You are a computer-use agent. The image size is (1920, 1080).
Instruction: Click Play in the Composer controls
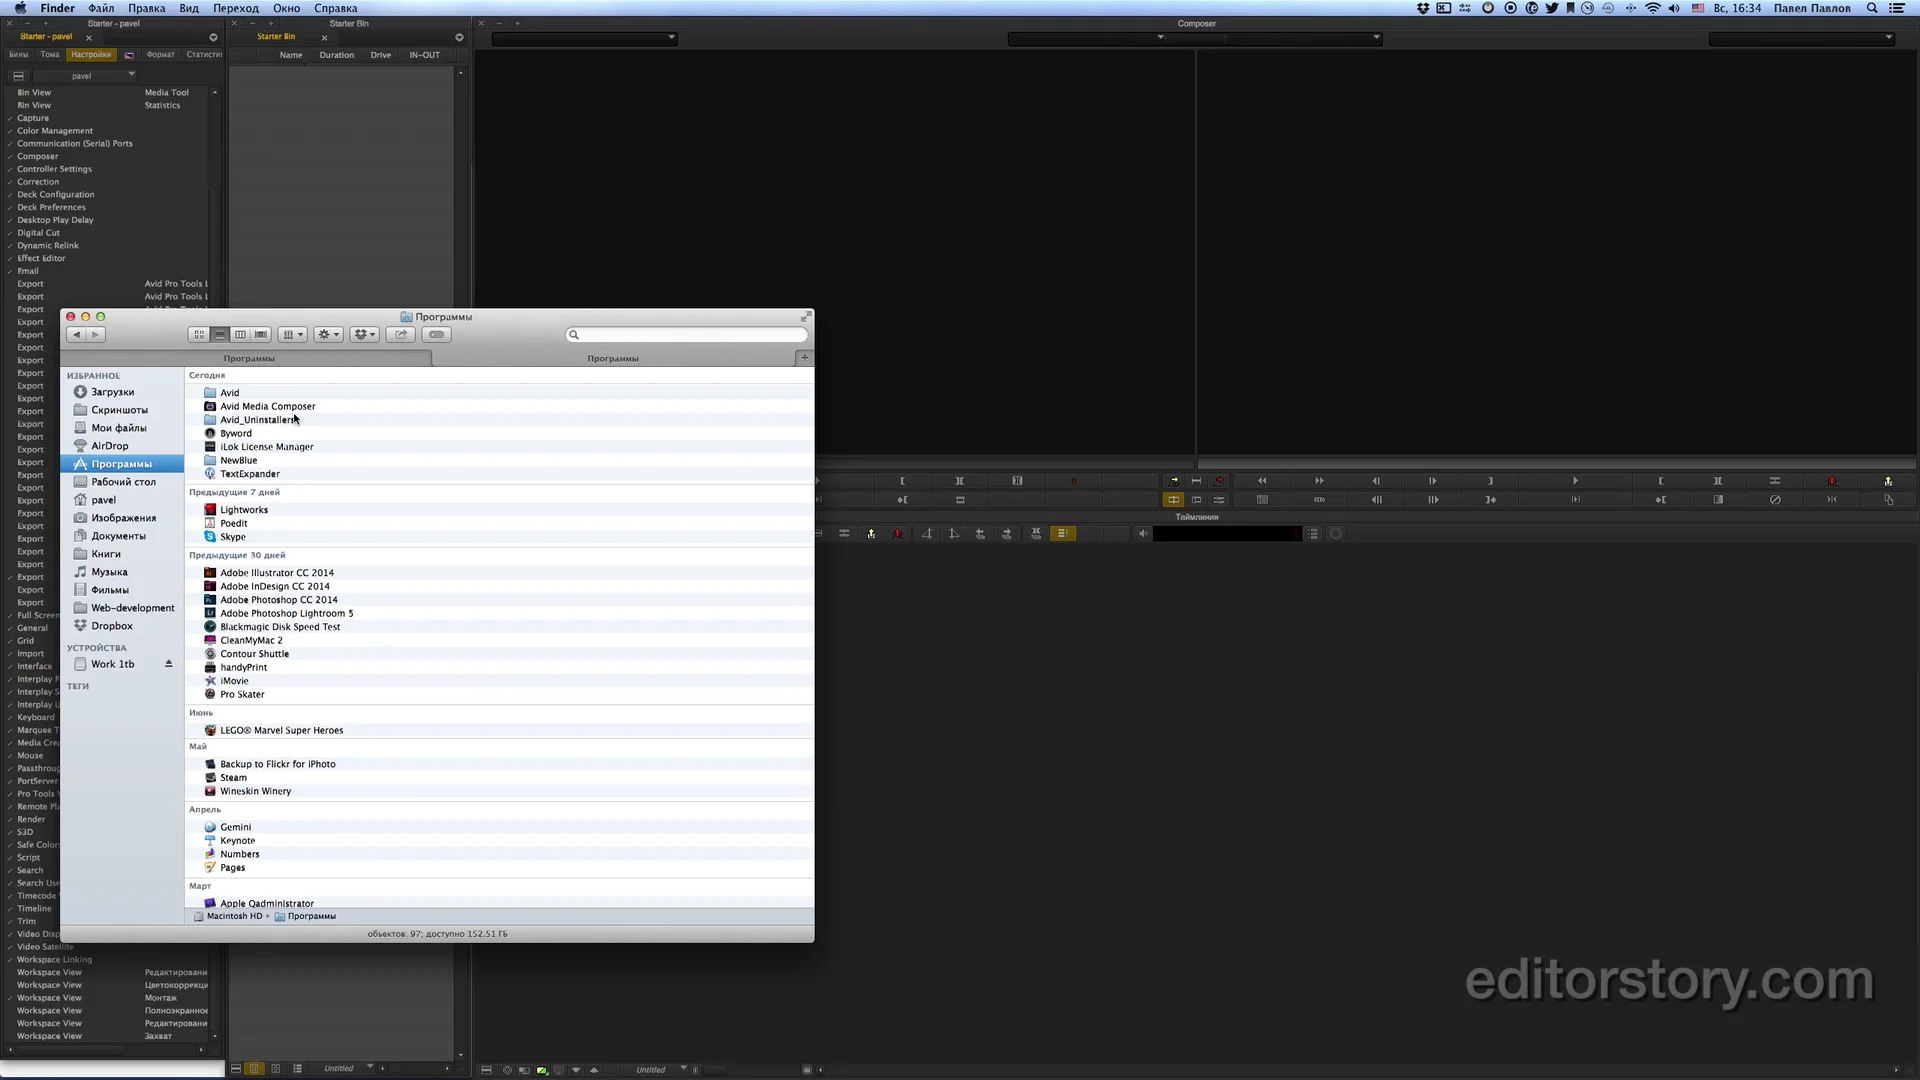[1575, 481]
